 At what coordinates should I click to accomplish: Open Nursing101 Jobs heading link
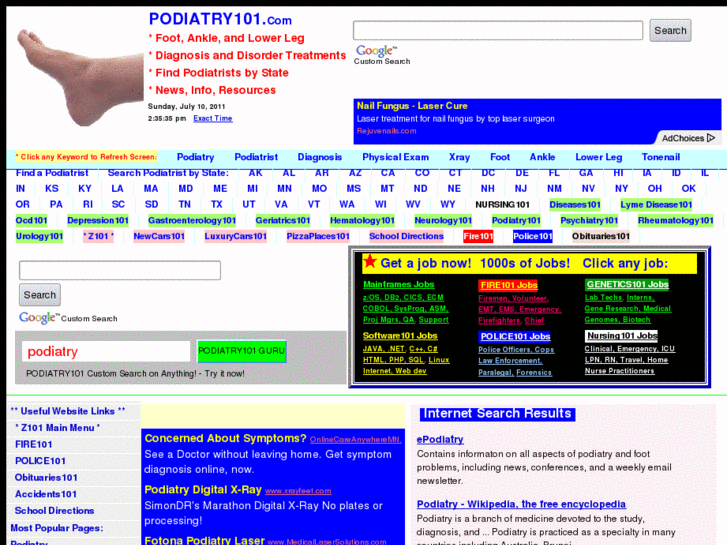tap(622, 335)
